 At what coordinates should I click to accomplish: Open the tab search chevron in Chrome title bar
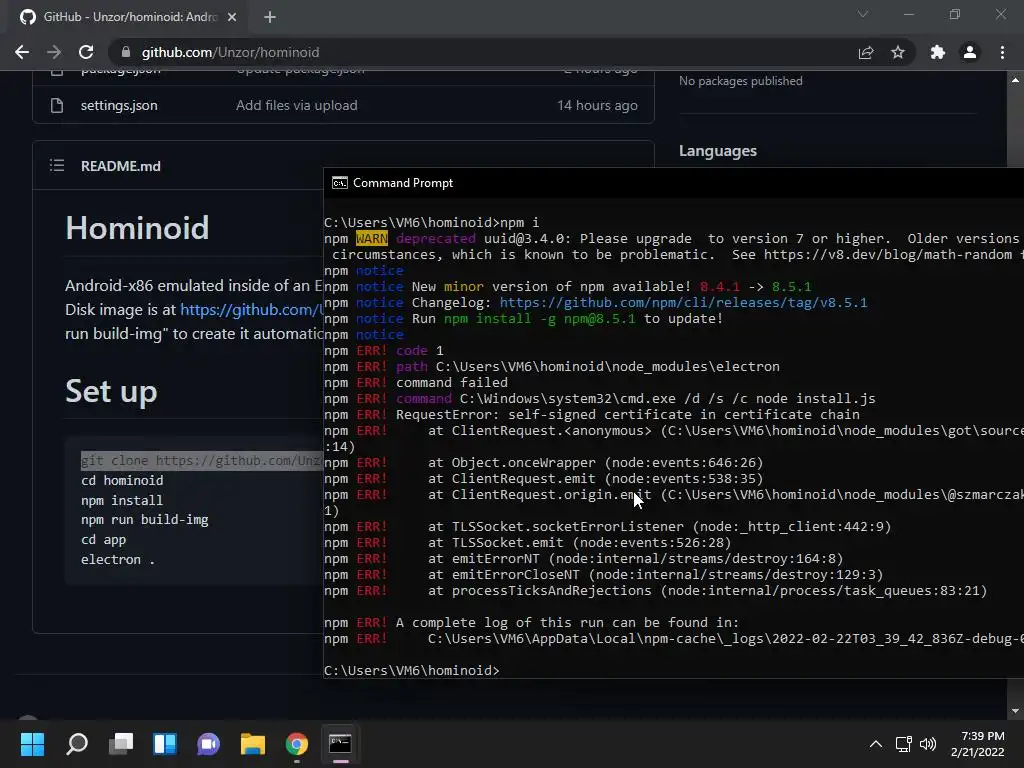863,14
